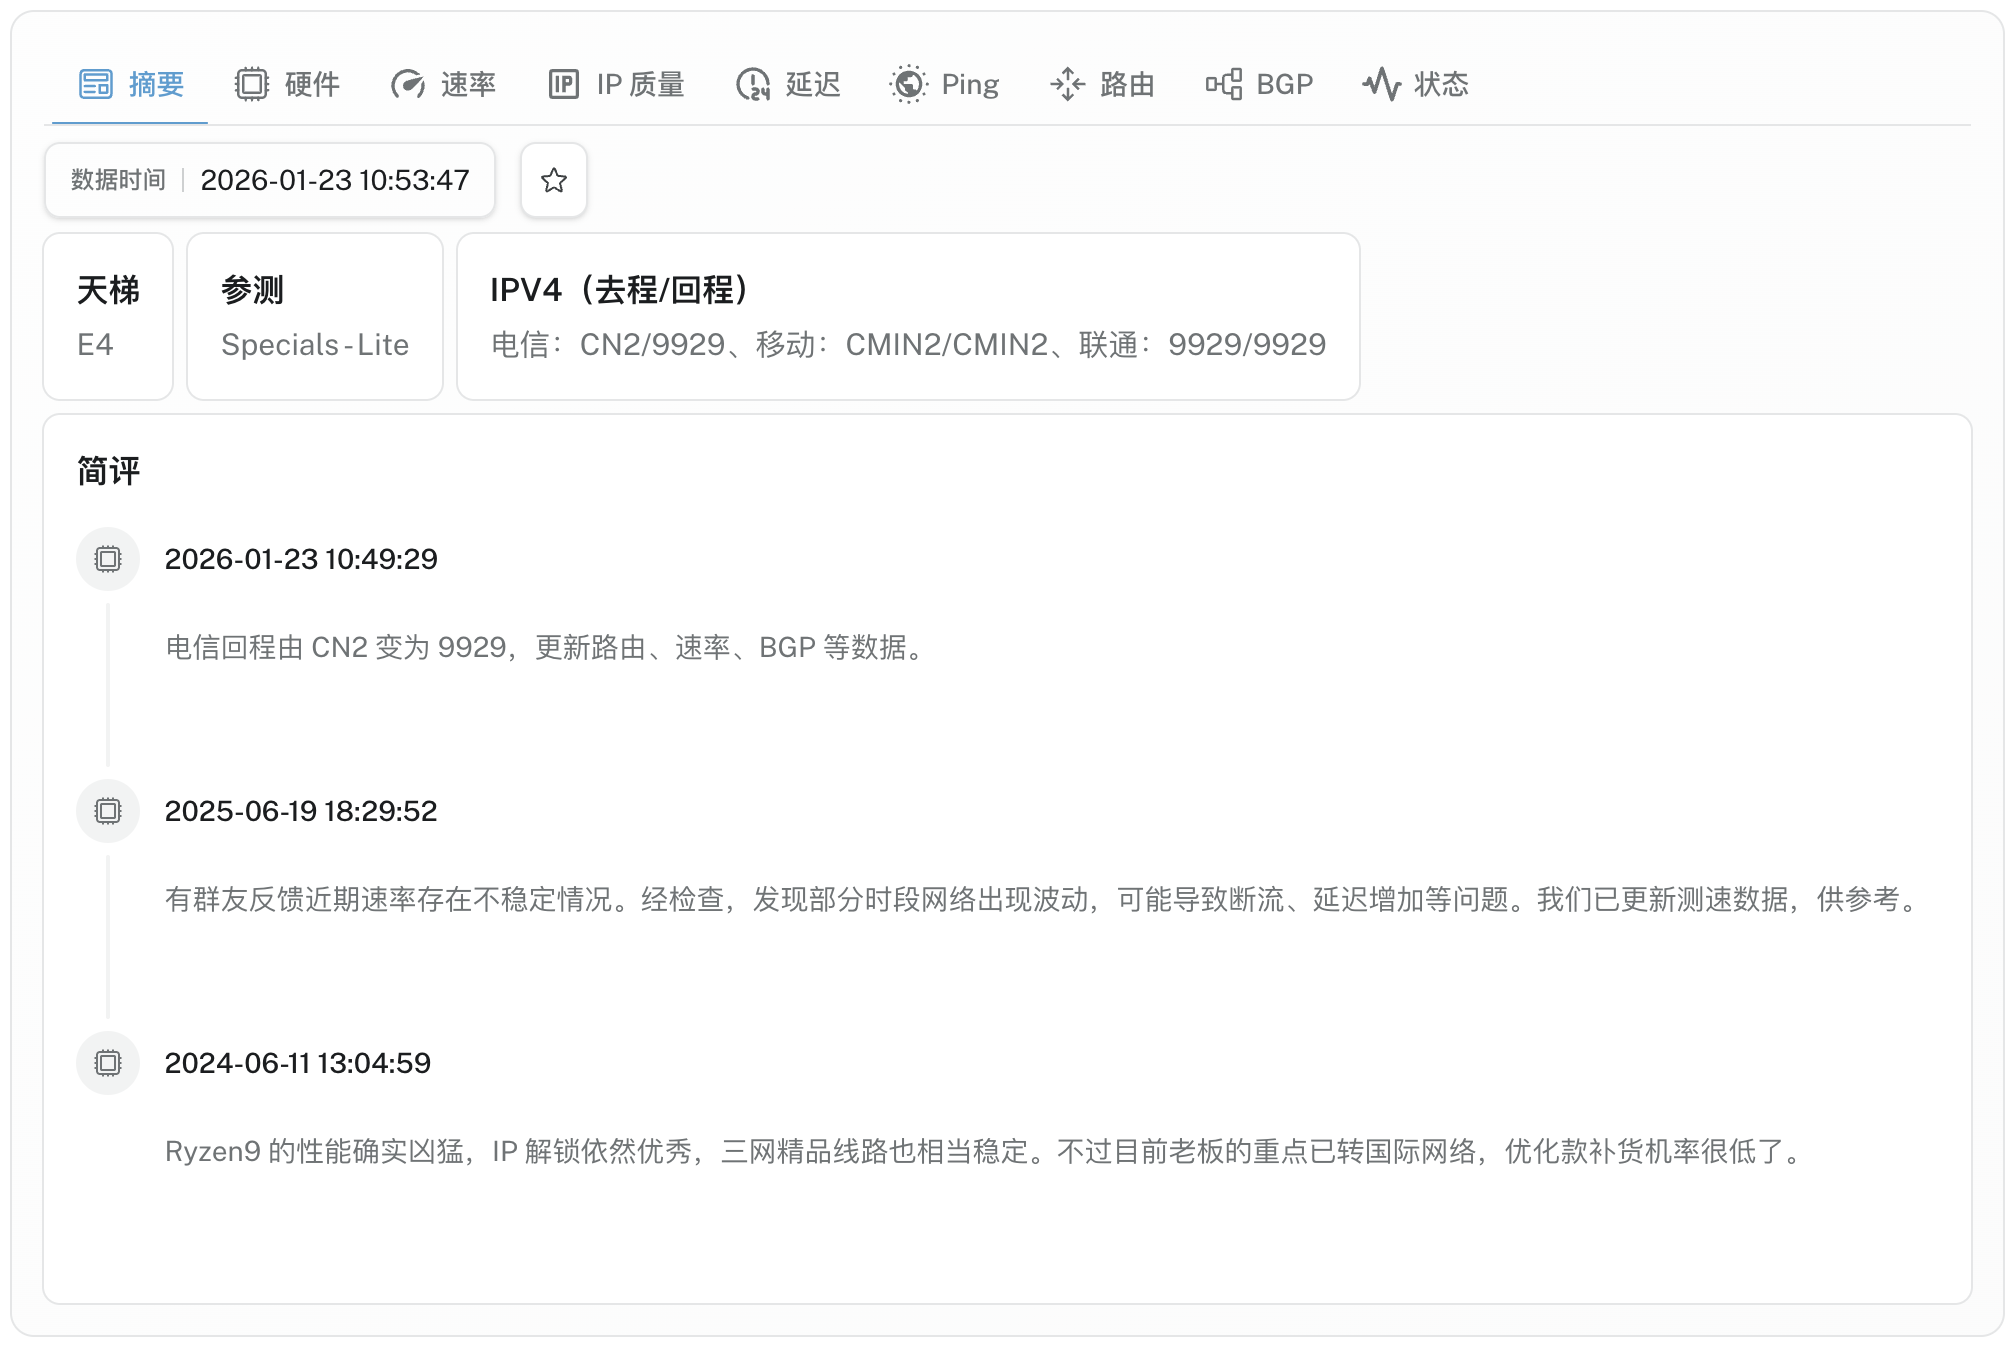Click the star favorite icon
Viewport: 2014px width, 1354px height.
point(553,180)
